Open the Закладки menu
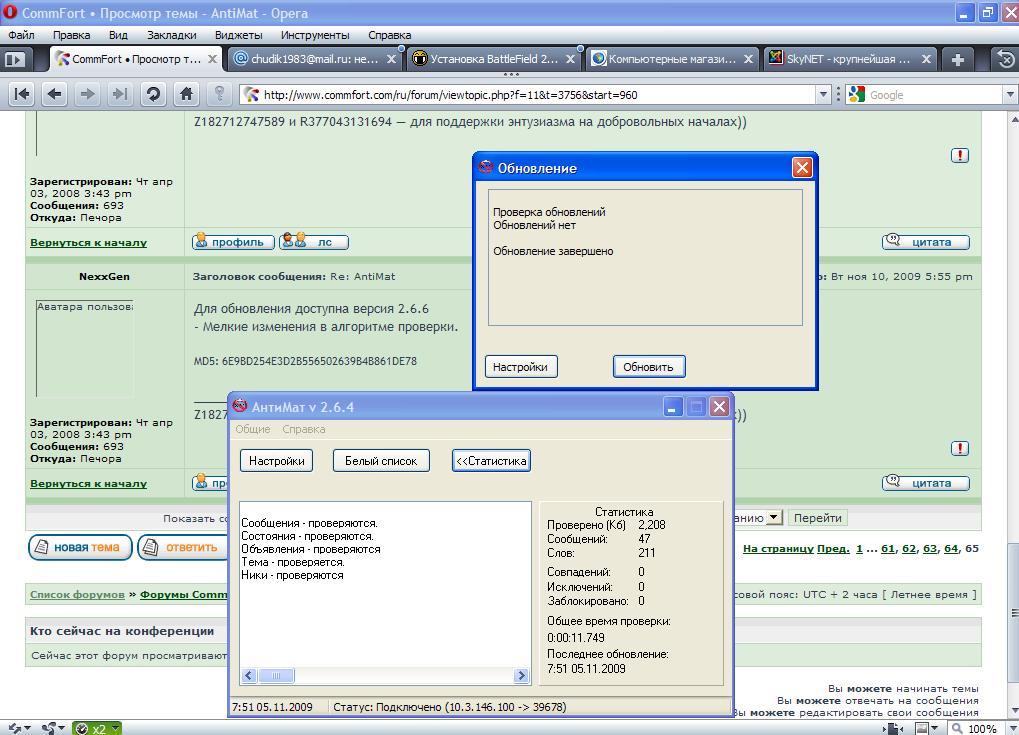 171,35
